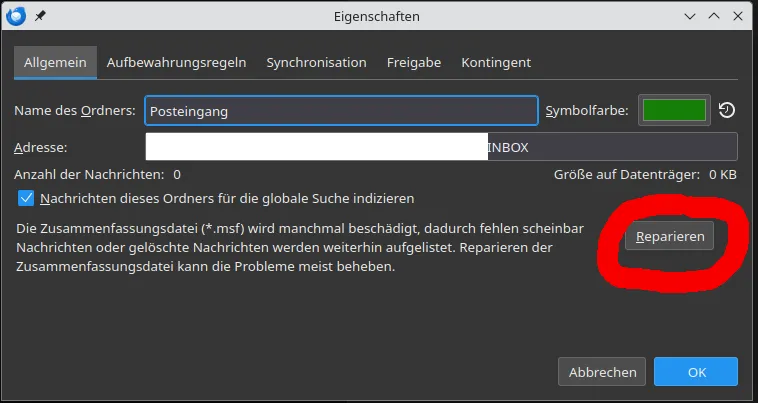Open the Aufbewahrungsregeln tab
Viewport: 758px width, 403px height.
click(176, 62)
